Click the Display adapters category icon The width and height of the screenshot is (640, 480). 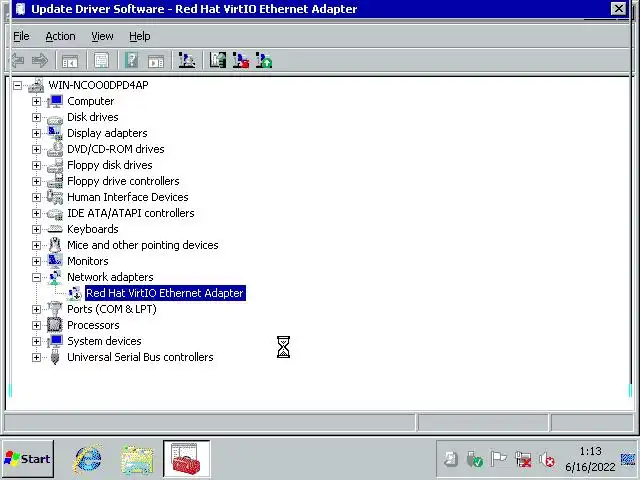55,133
